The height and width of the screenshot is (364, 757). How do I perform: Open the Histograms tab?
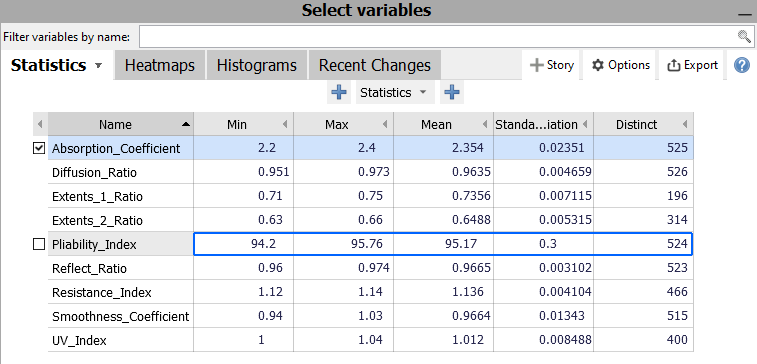(257, 65)
